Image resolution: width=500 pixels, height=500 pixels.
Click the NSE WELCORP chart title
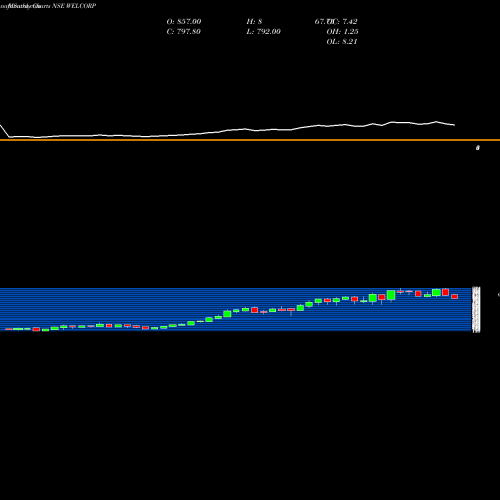(74, 6)
